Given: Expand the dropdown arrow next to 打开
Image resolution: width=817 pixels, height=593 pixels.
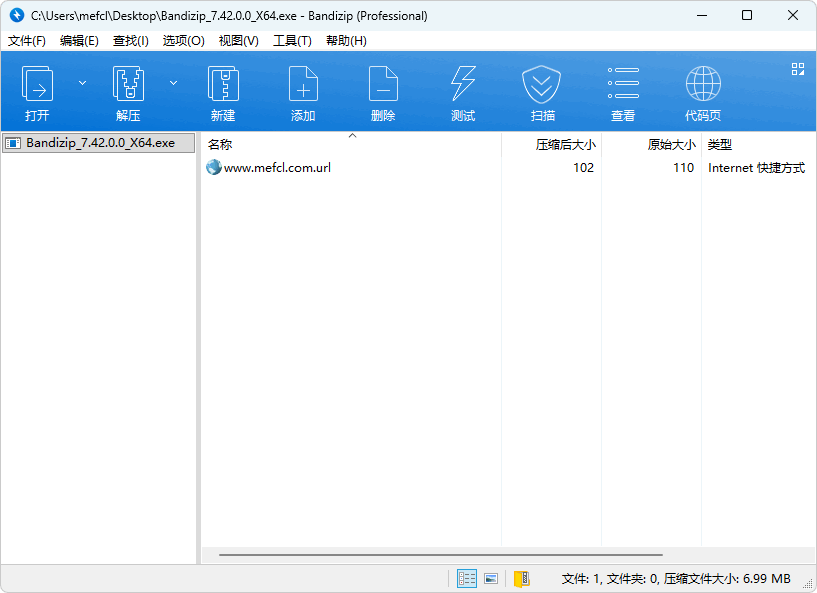Looking at the screenshot, I should [x=82, y=83].
